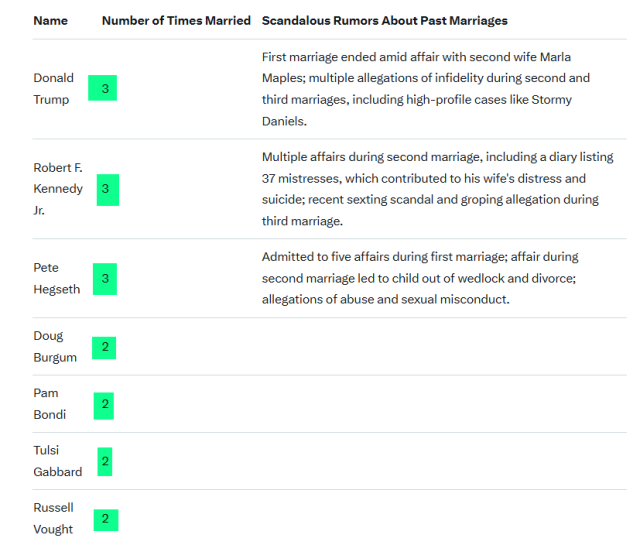Select the Donald Trump name cell
The width and height of the screenshot is (640, 545).
53,88
